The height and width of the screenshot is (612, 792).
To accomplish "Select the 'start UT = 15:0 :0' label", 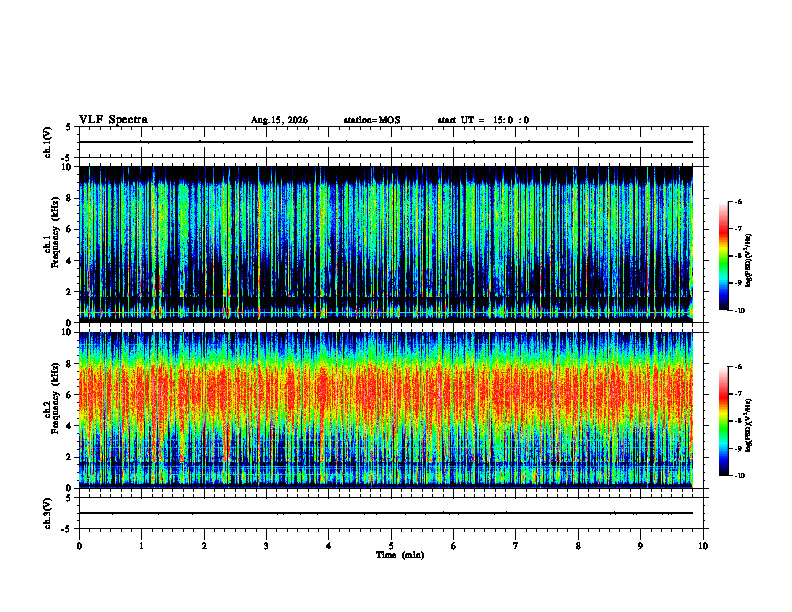I will pyautogui.click(x=483, y=120).
